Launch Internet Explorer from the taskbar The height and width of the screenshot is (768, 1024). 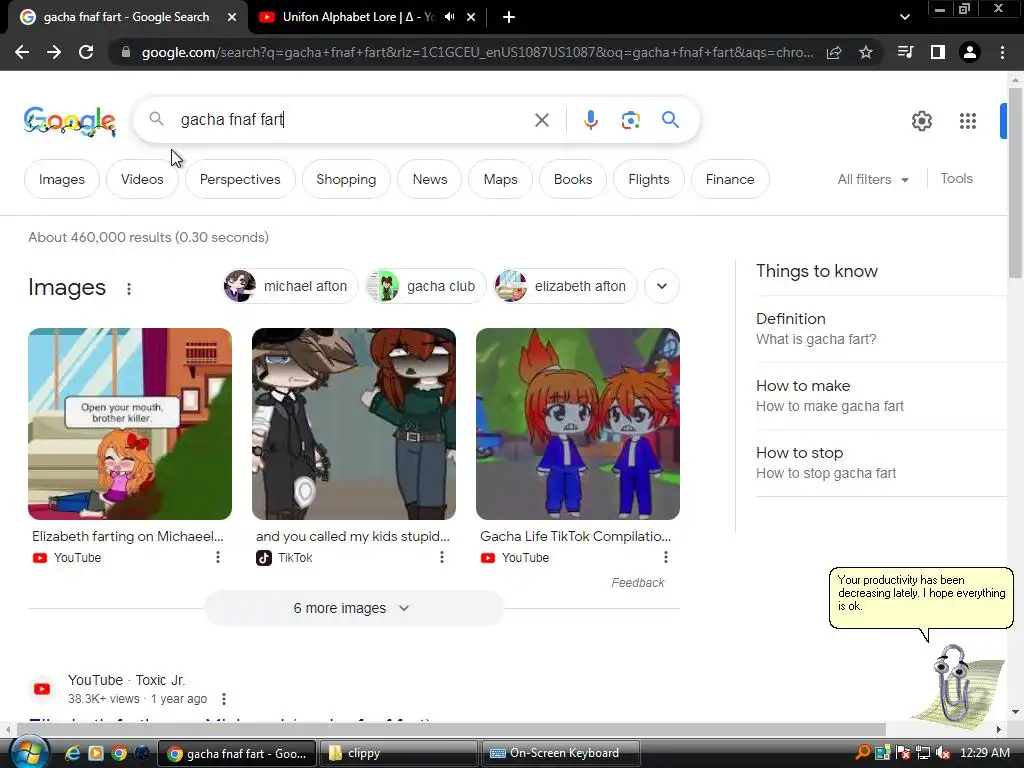point(72,753)
